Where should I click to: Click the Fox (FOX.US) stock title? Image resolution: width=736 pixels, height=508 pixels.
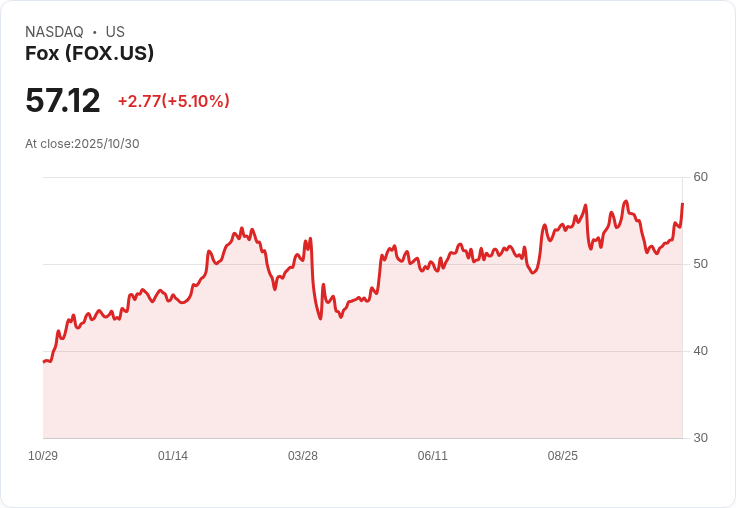[89, 53]
